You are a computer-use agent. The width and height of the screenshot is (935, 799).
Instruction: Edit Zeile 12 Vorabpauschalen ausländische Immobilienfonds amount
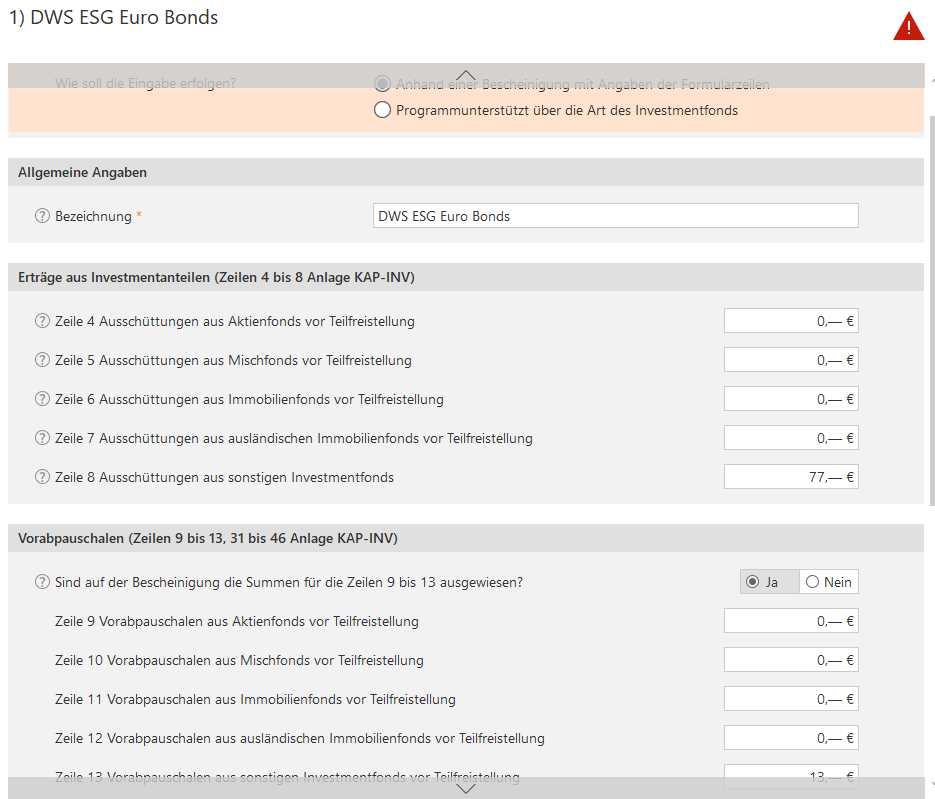pyautogui.click(x=791, y=738)
